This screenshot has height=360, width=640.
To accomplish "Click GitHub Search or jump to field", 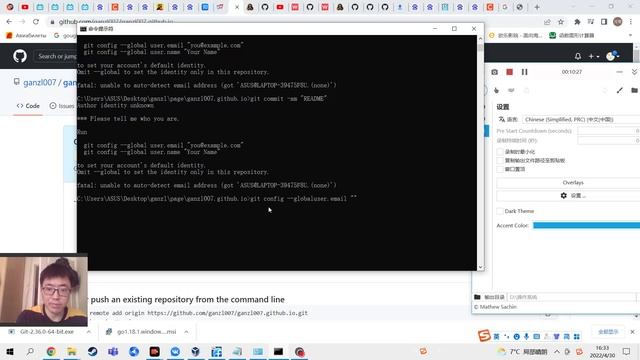I will pos(55,56).
